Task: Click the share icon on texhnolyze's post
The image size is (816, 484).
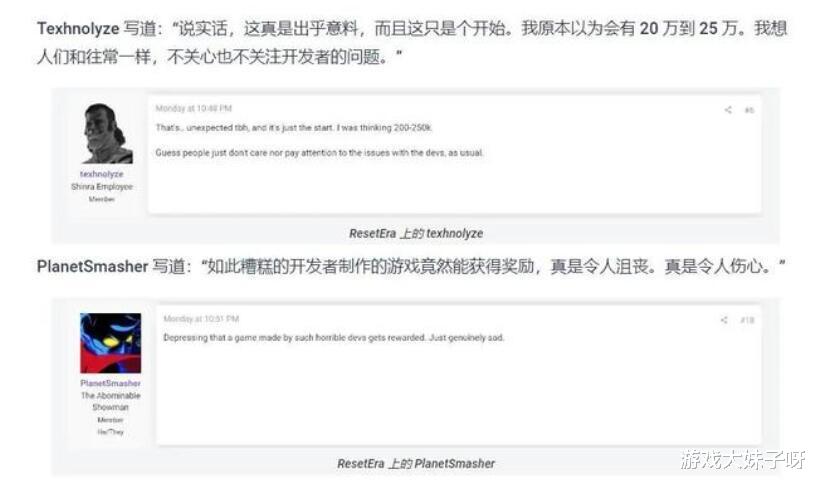Action: tap(728, 110)
